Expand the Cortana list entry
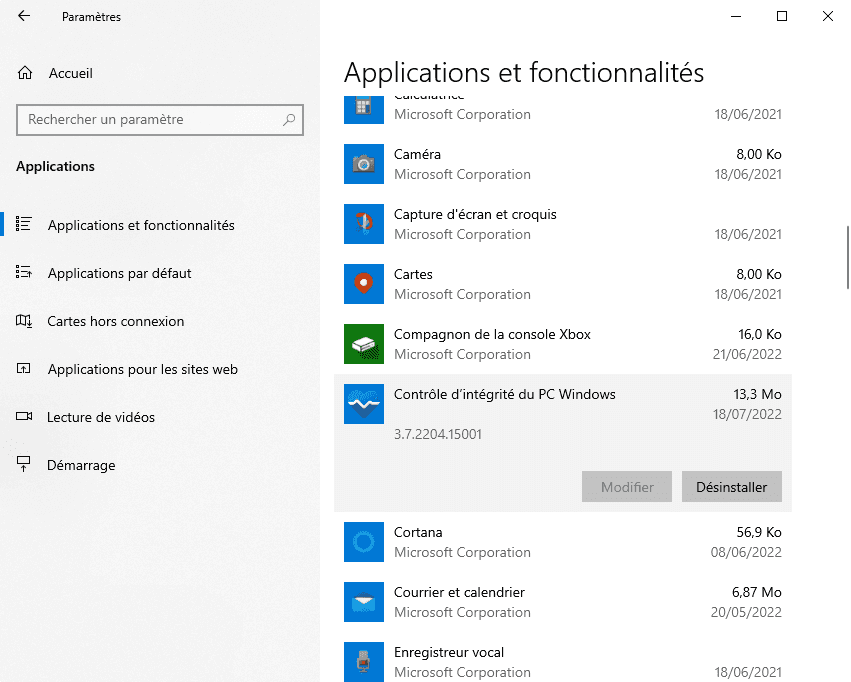The height and width of the screenshot is (682, 851). pyautogui.click(x=560, y=542)
